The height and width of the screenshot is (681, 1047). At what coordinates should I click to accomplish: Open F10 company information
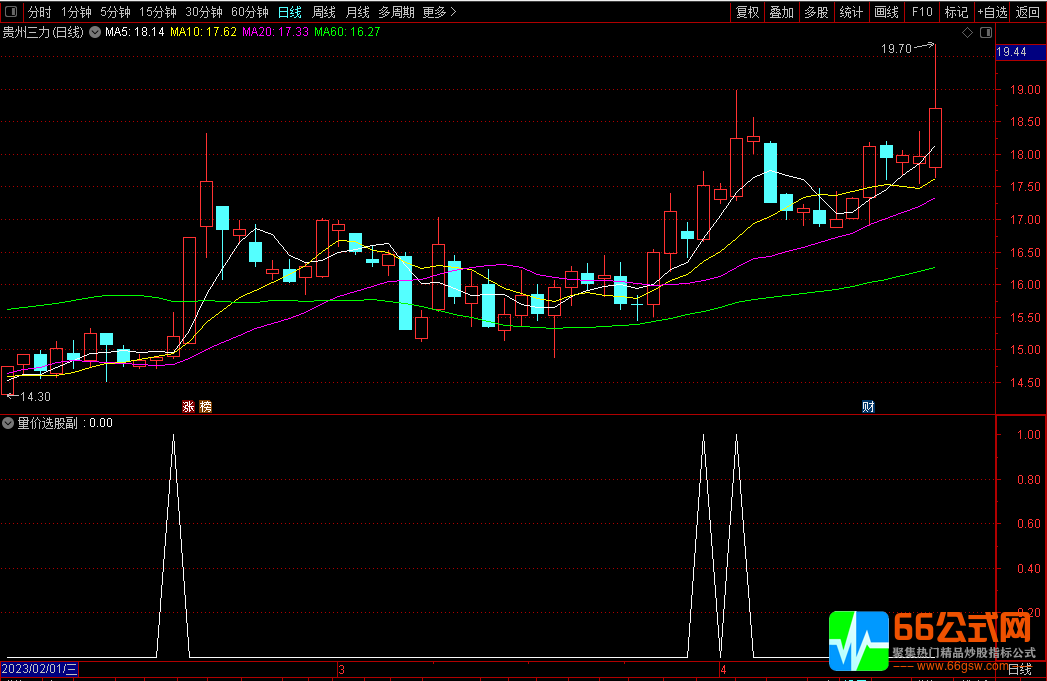click(x=922, y=12)
